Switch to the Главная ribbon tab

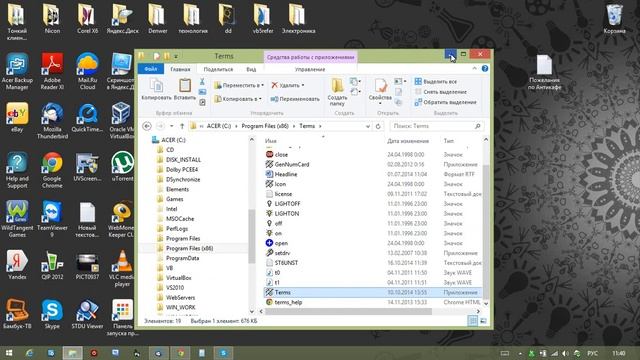click(180, 69)
